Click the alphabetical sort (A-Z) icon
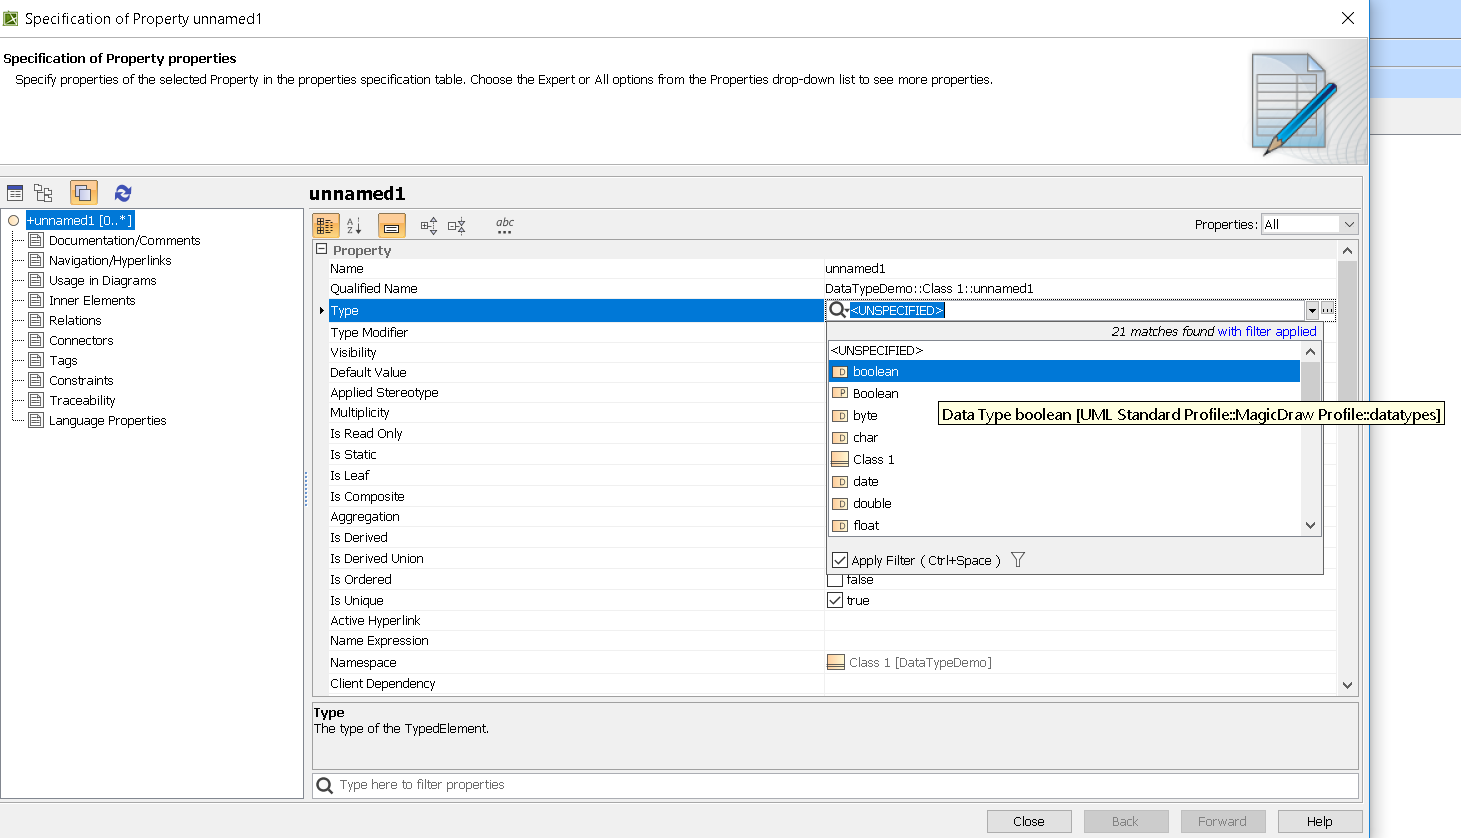1461x838 pixels. coord(354,225)
